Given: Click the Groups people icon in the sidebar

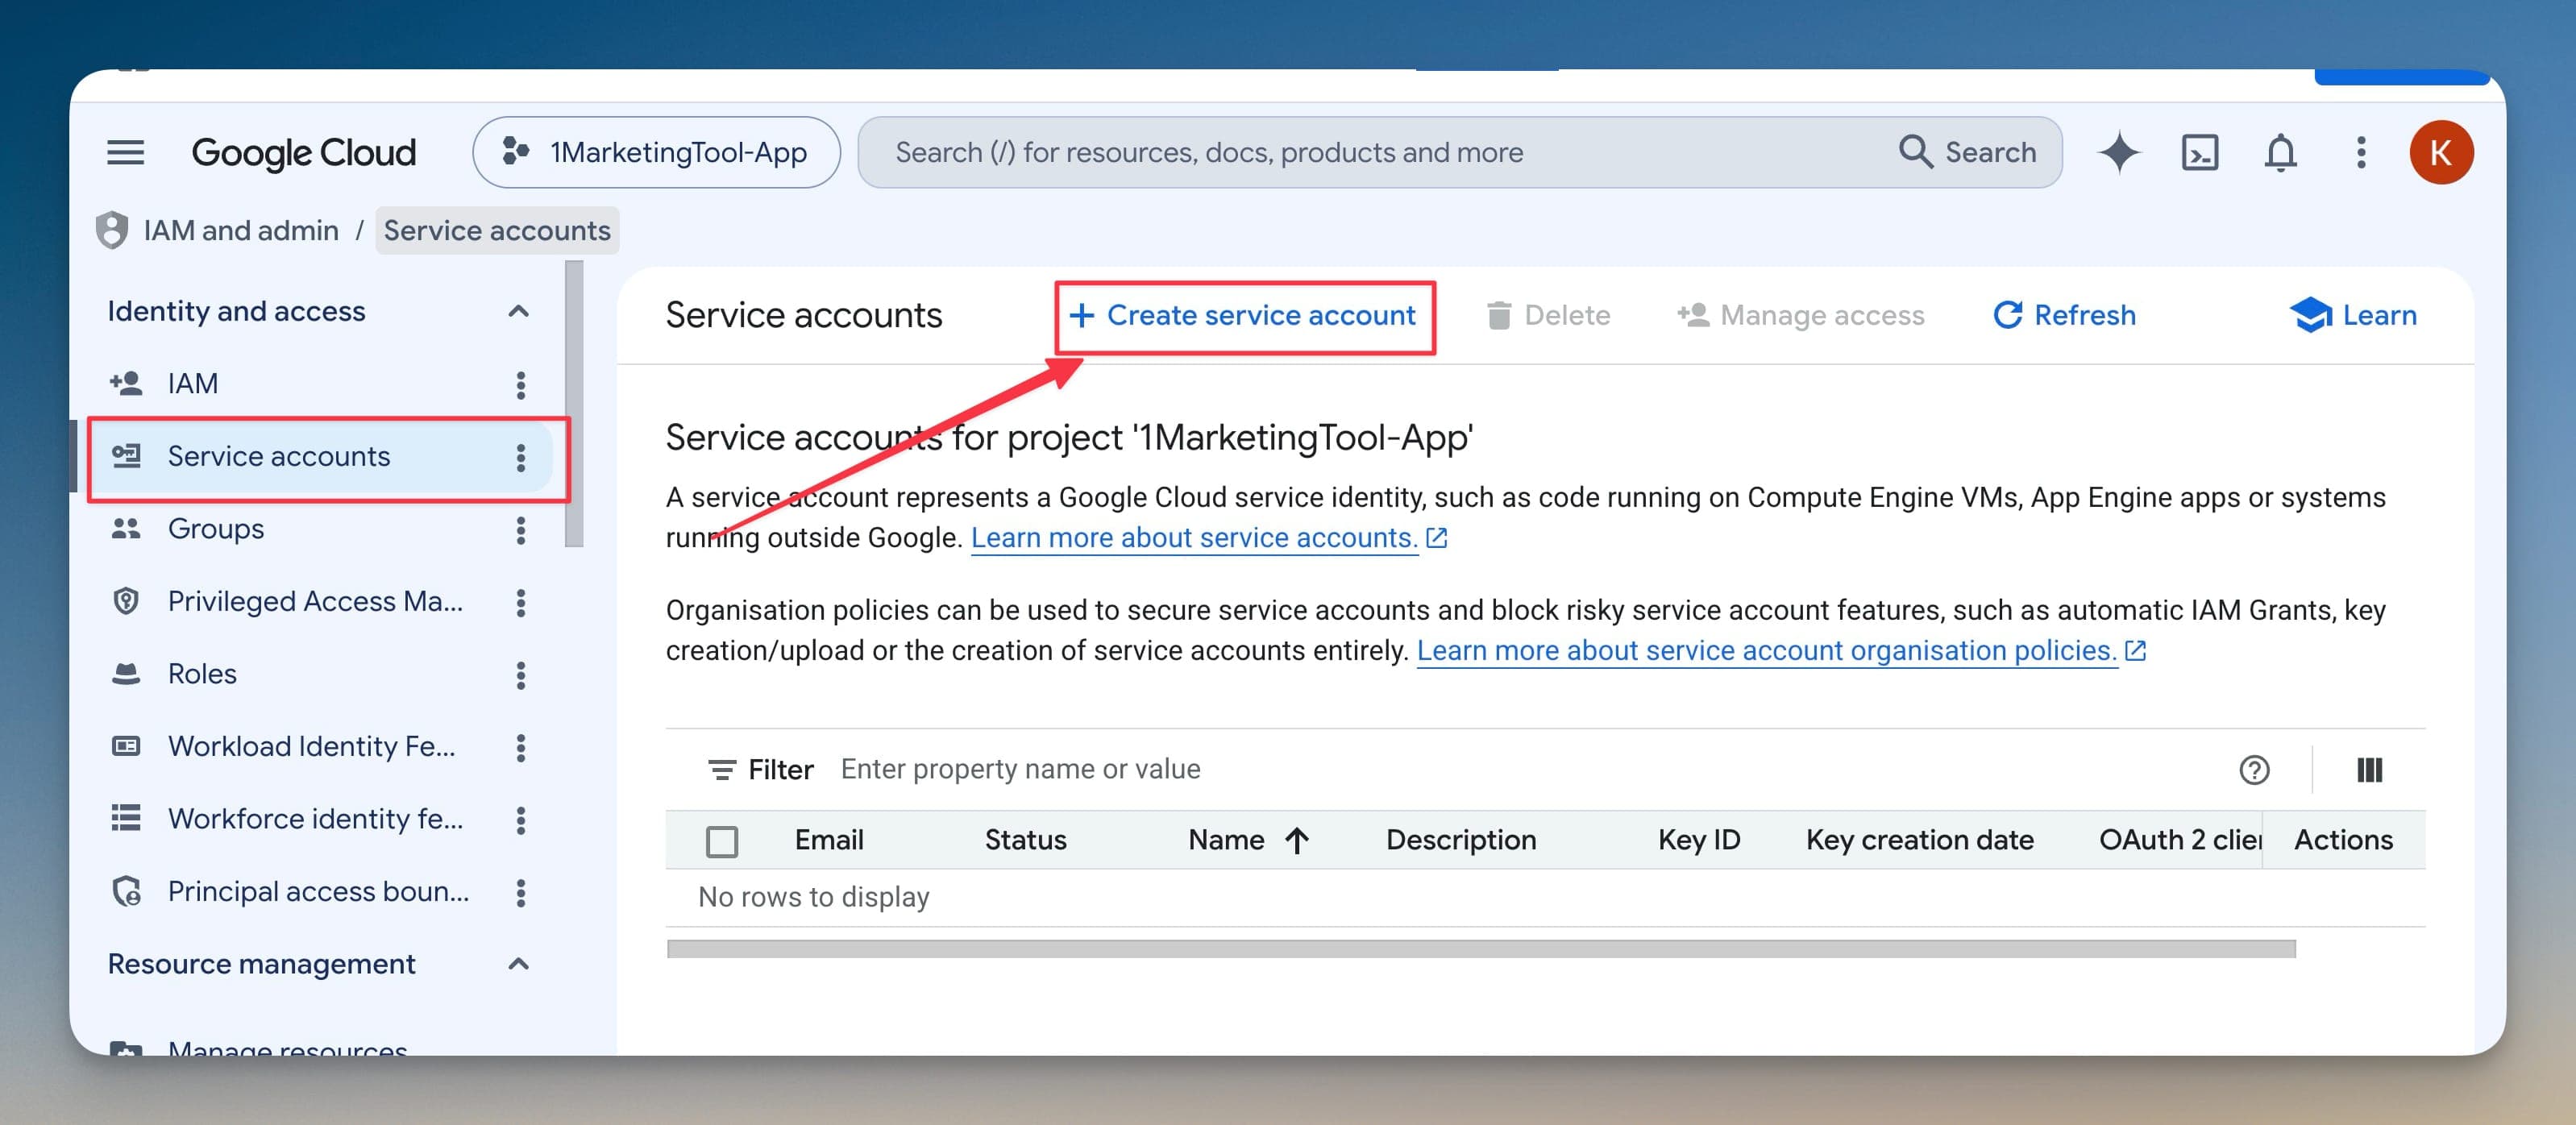Looking at the screenshot, I should [126, 528].
